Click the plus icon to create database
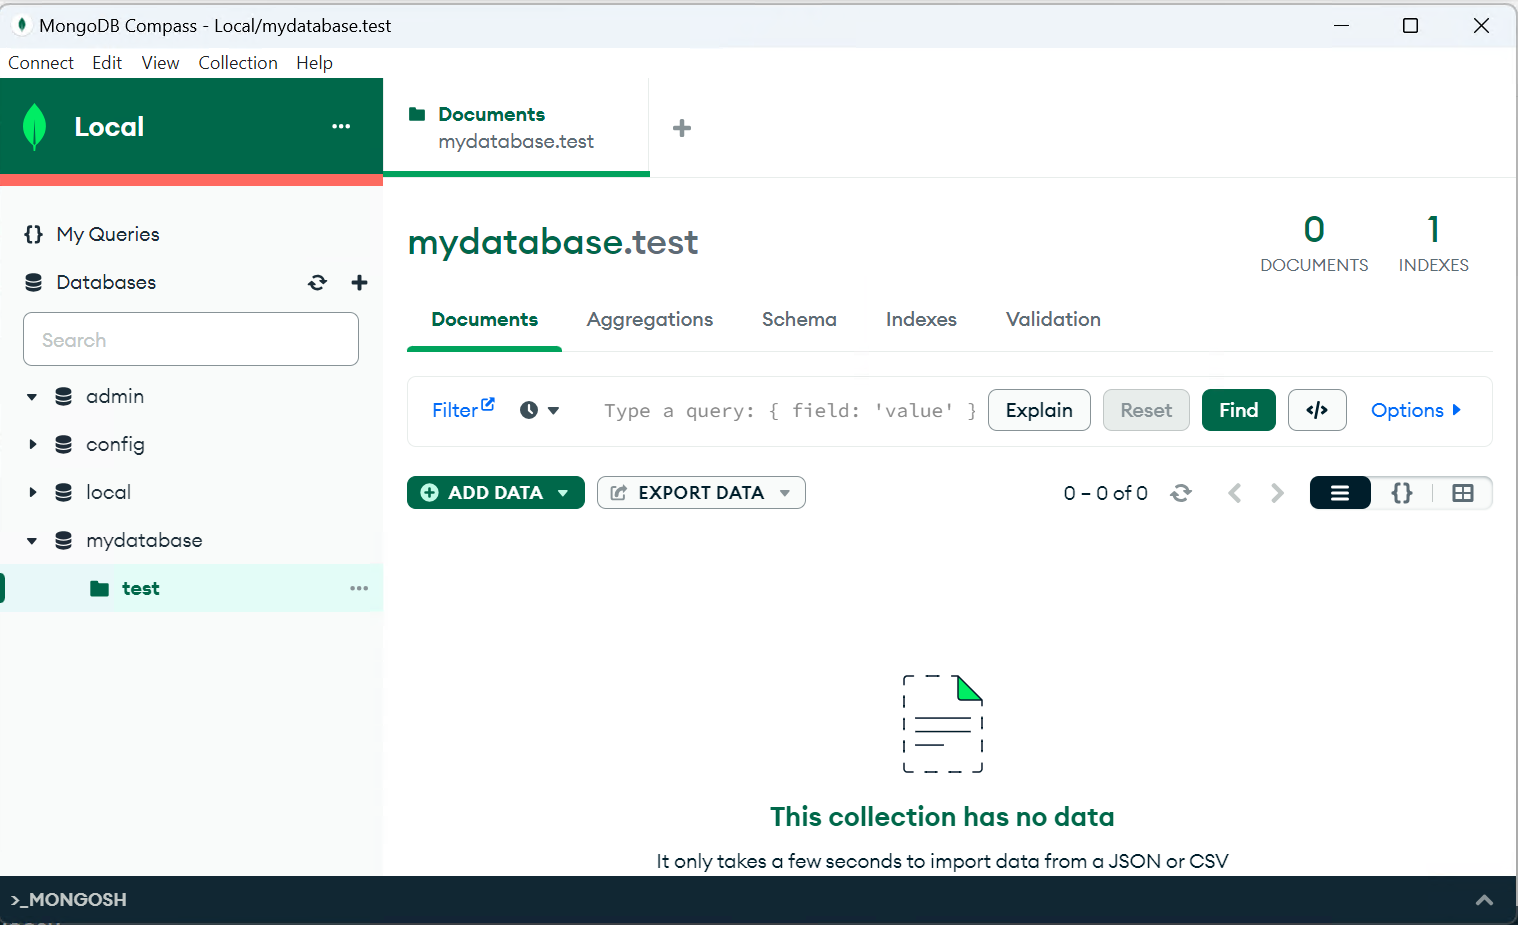 360,283
